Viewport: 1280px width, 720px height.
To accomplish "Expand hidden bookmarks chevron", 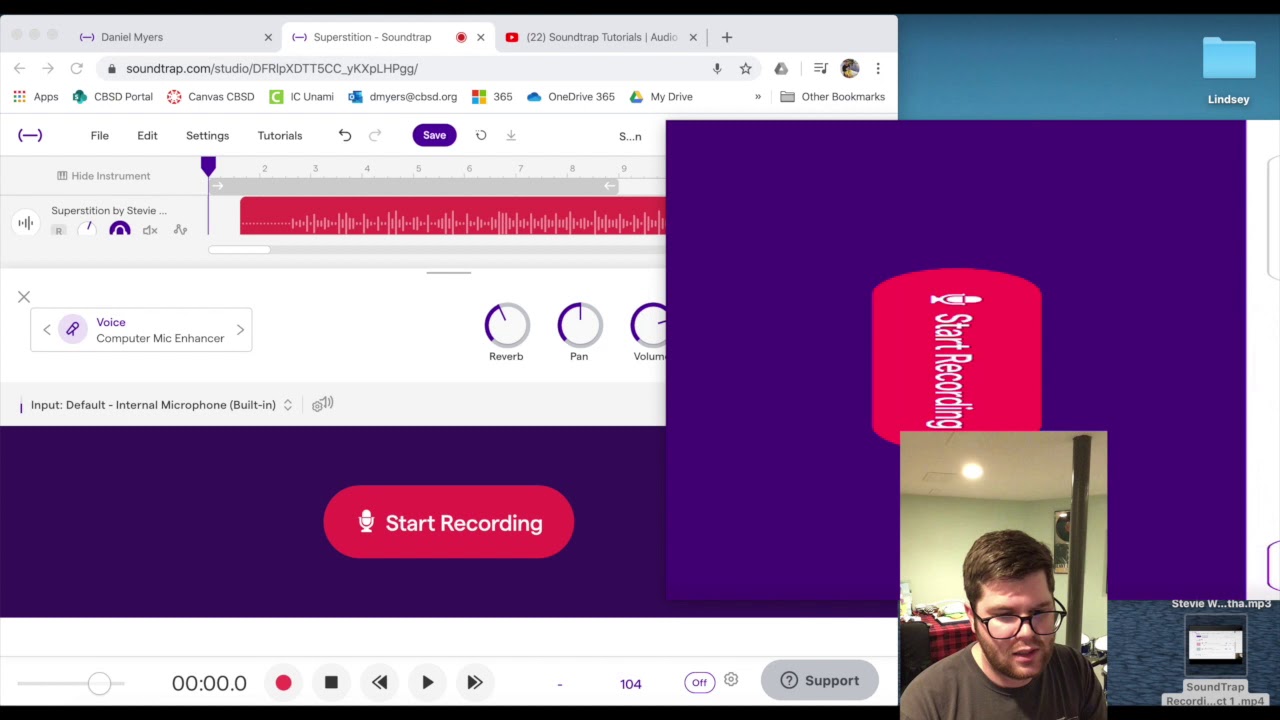I will click(x=757, y=97).
